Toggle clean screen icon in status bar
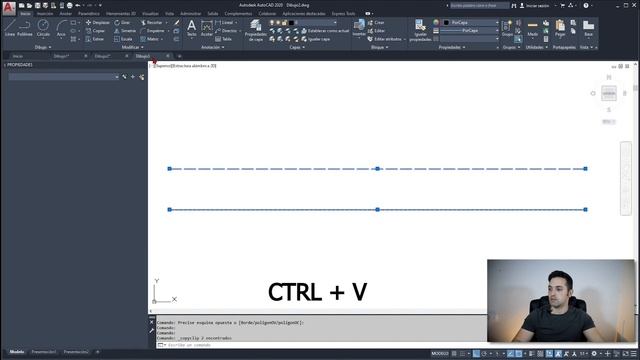This screenshot has height=360, width=640. [625, 353]
